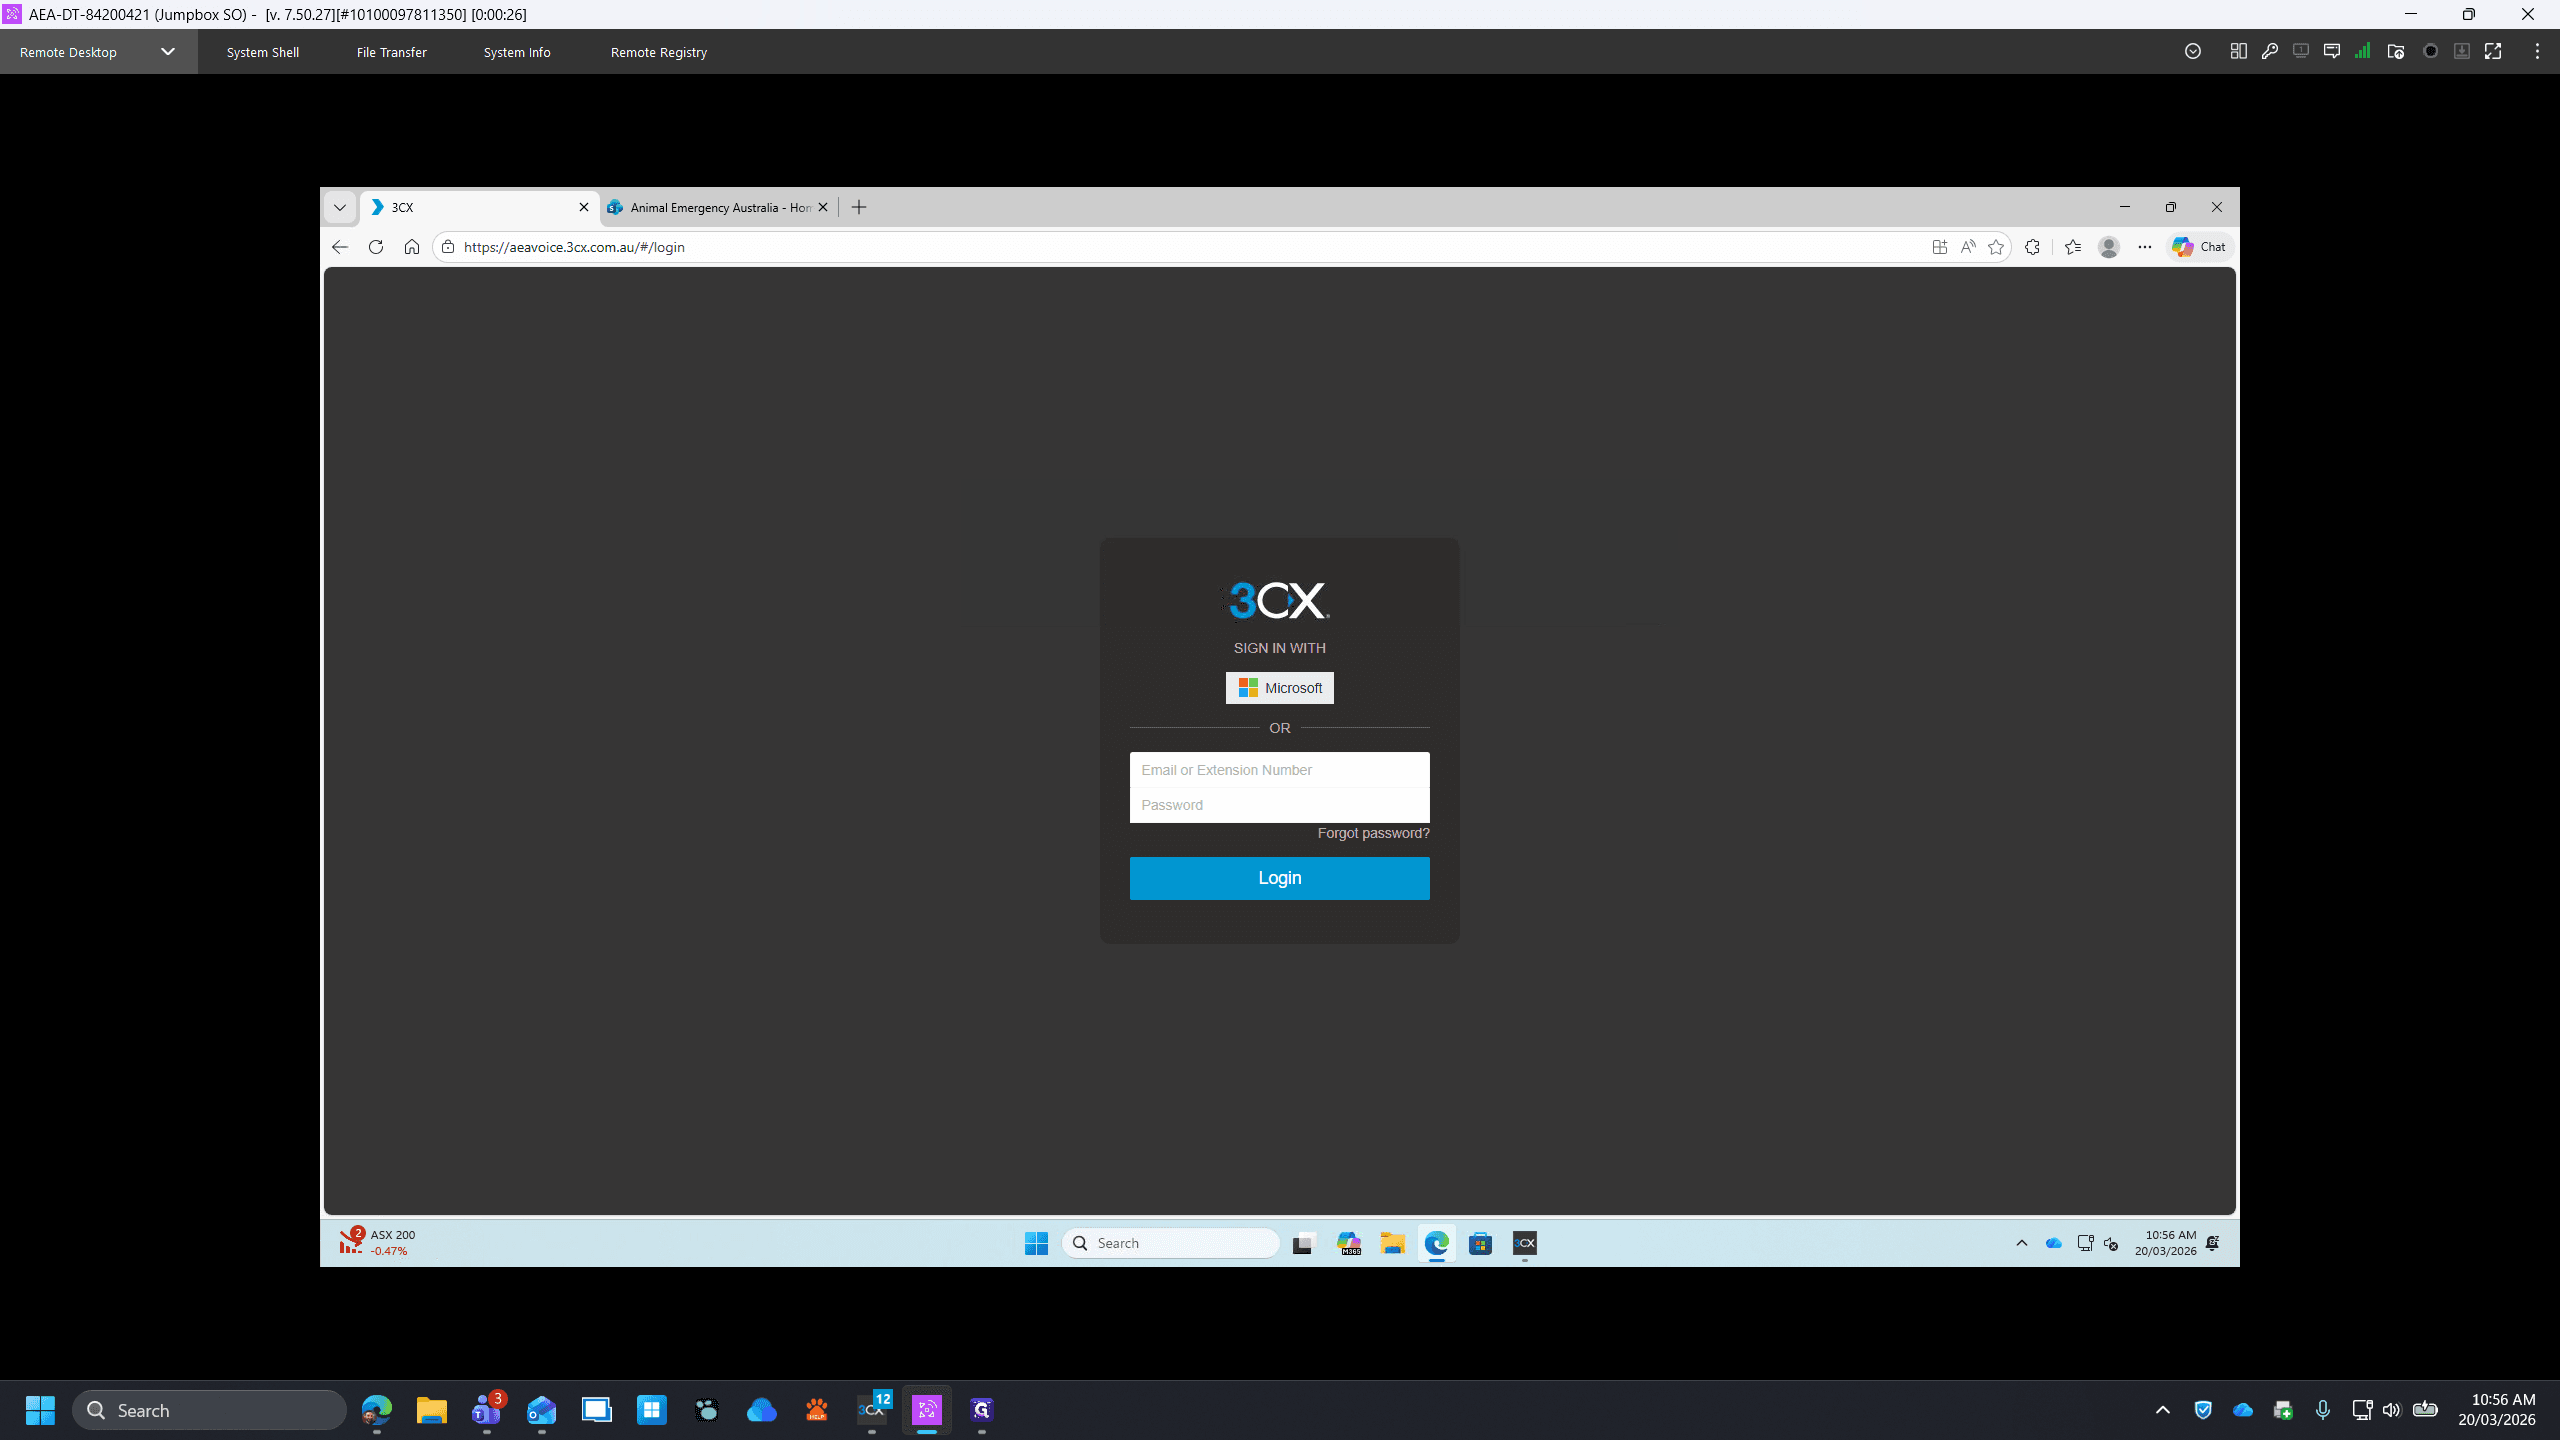The width and height of the screenshot is (2560, 1440).
Task: Open the key credentials icon in remote toolbar
Action: pos(2270,51)
